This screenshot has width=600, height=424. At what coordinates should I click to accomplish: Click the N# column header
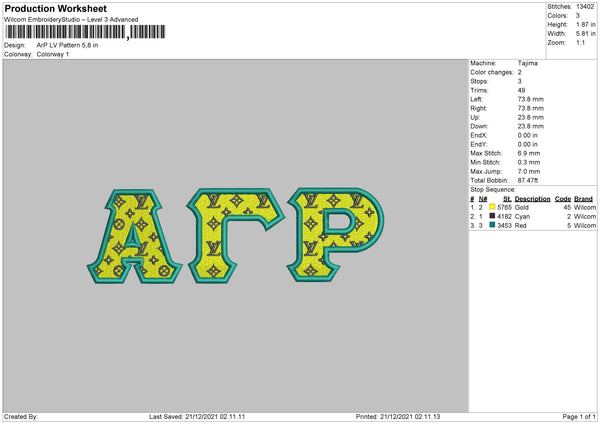[483, 199]
